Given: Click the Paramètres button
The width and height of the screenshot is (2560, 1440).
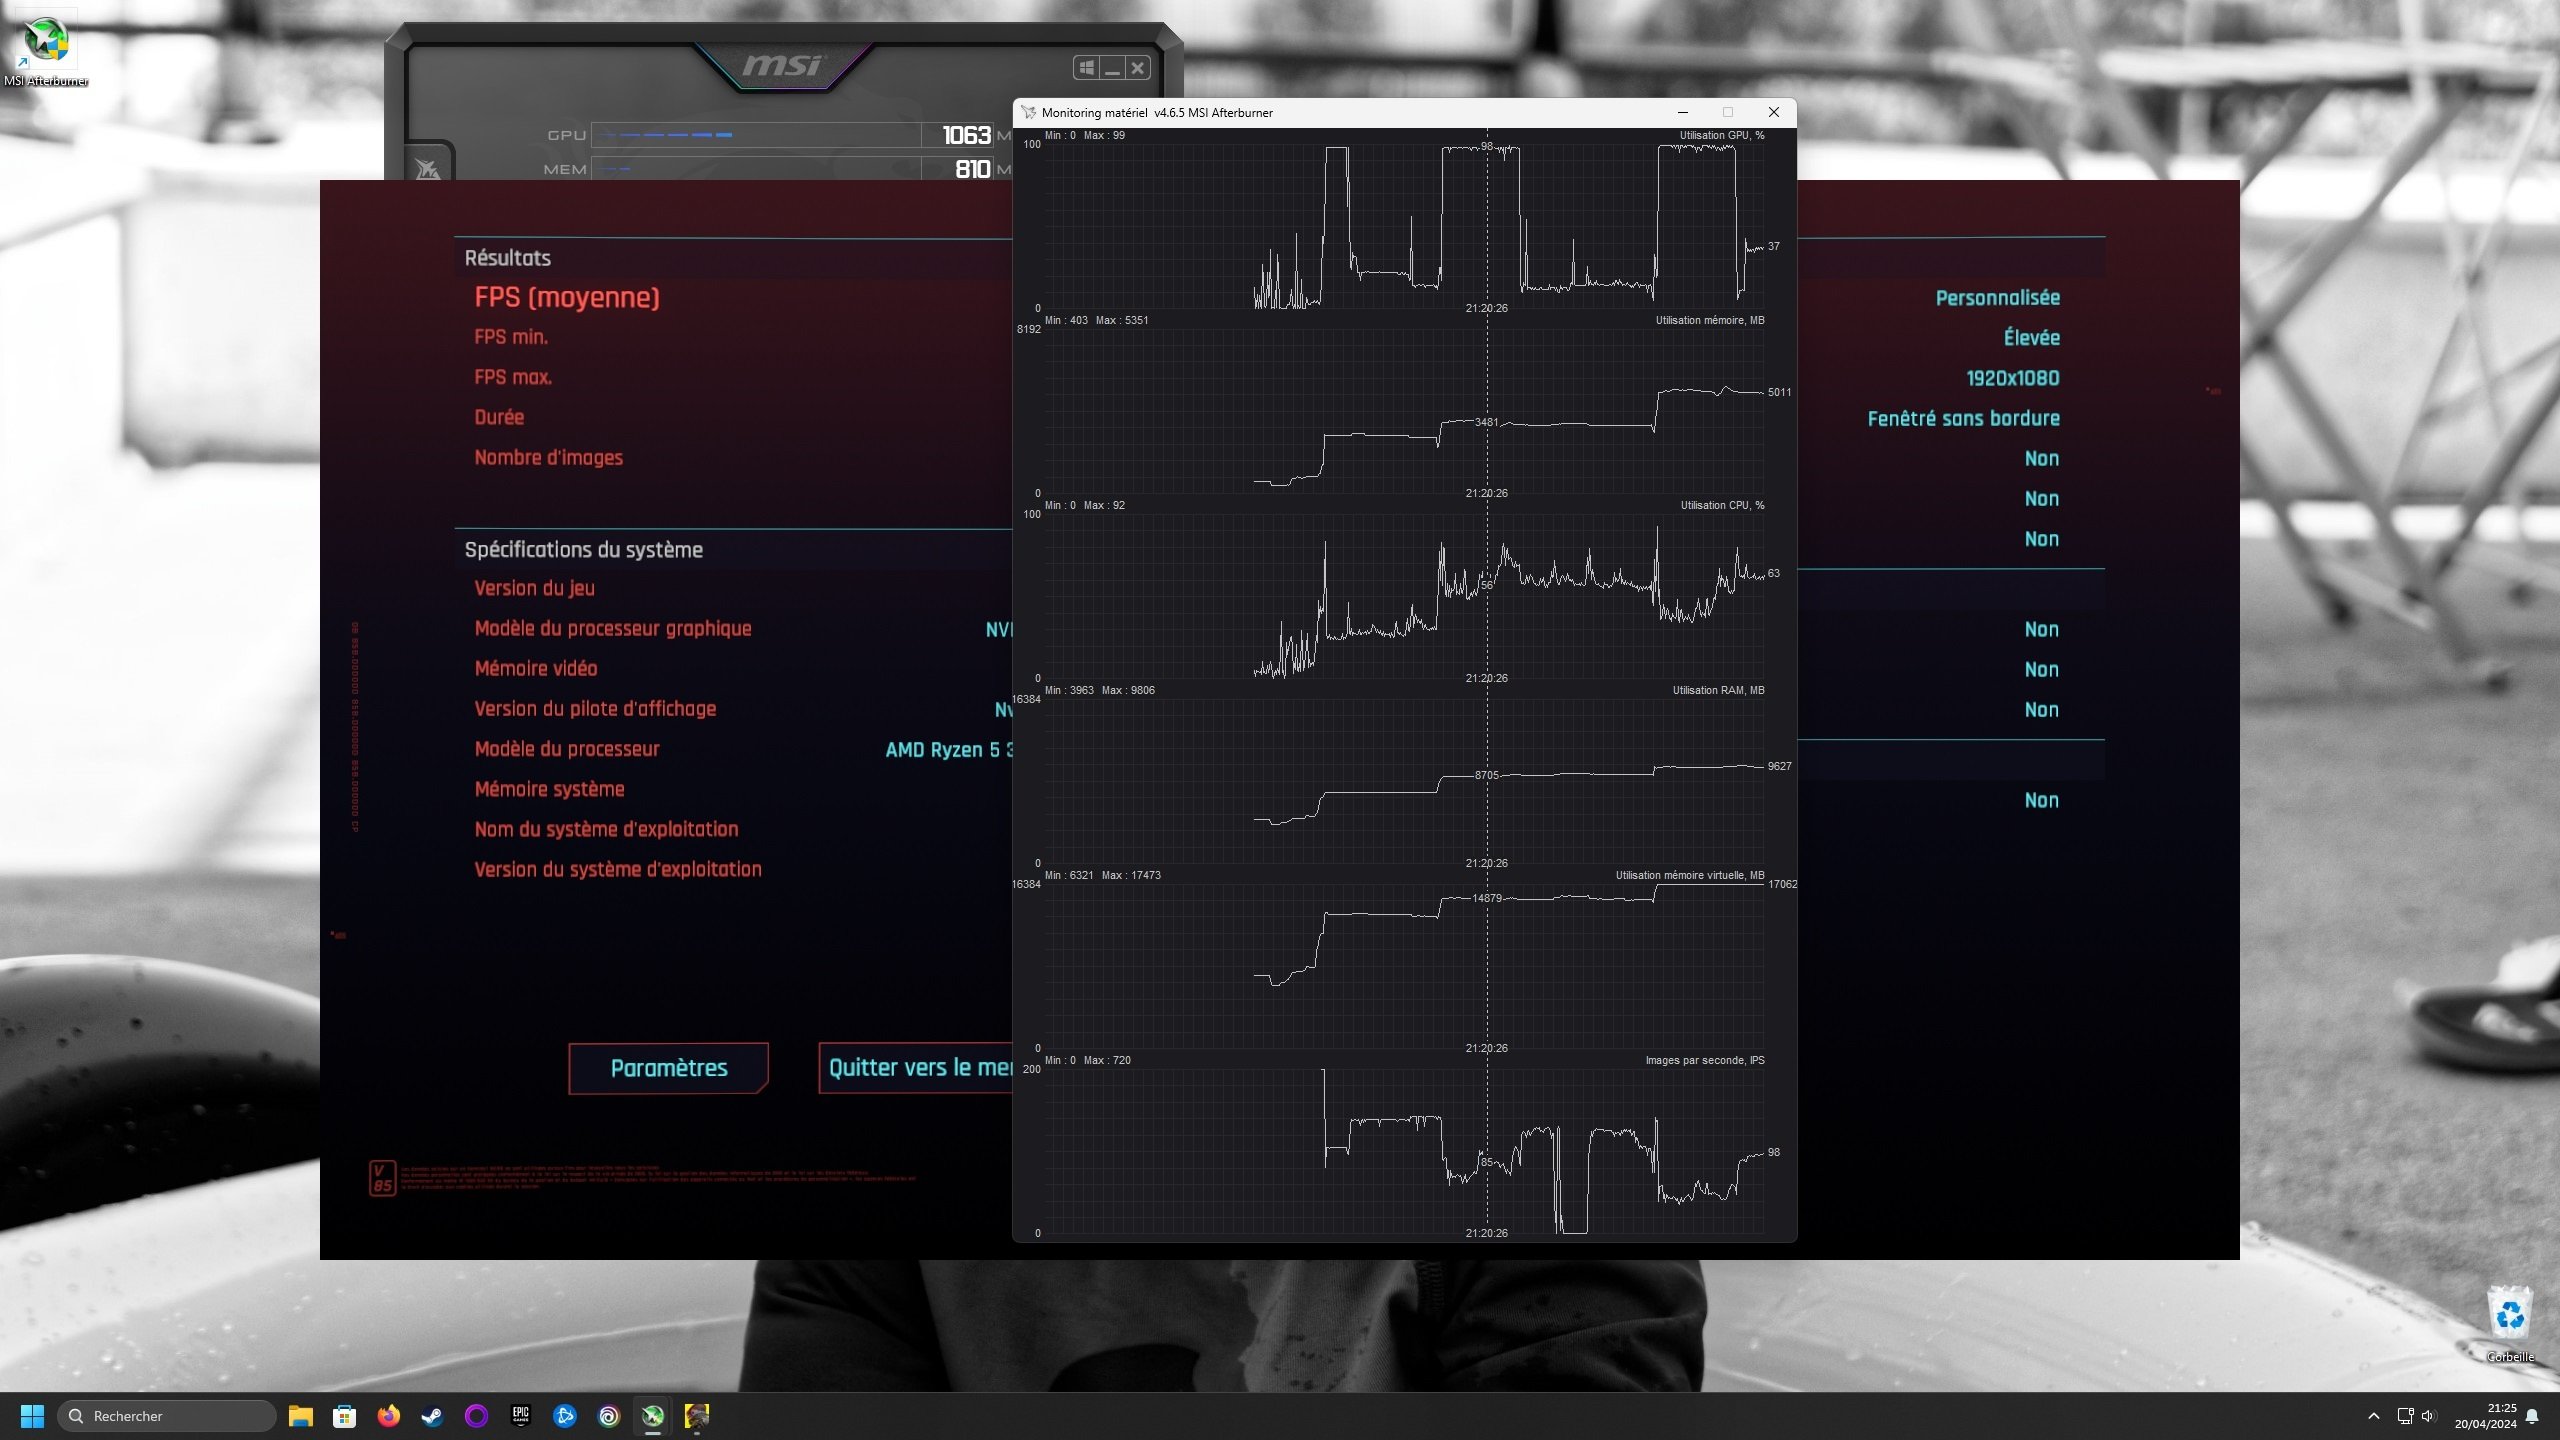Looking at the screenshot, I should (x=668, y=1068).
